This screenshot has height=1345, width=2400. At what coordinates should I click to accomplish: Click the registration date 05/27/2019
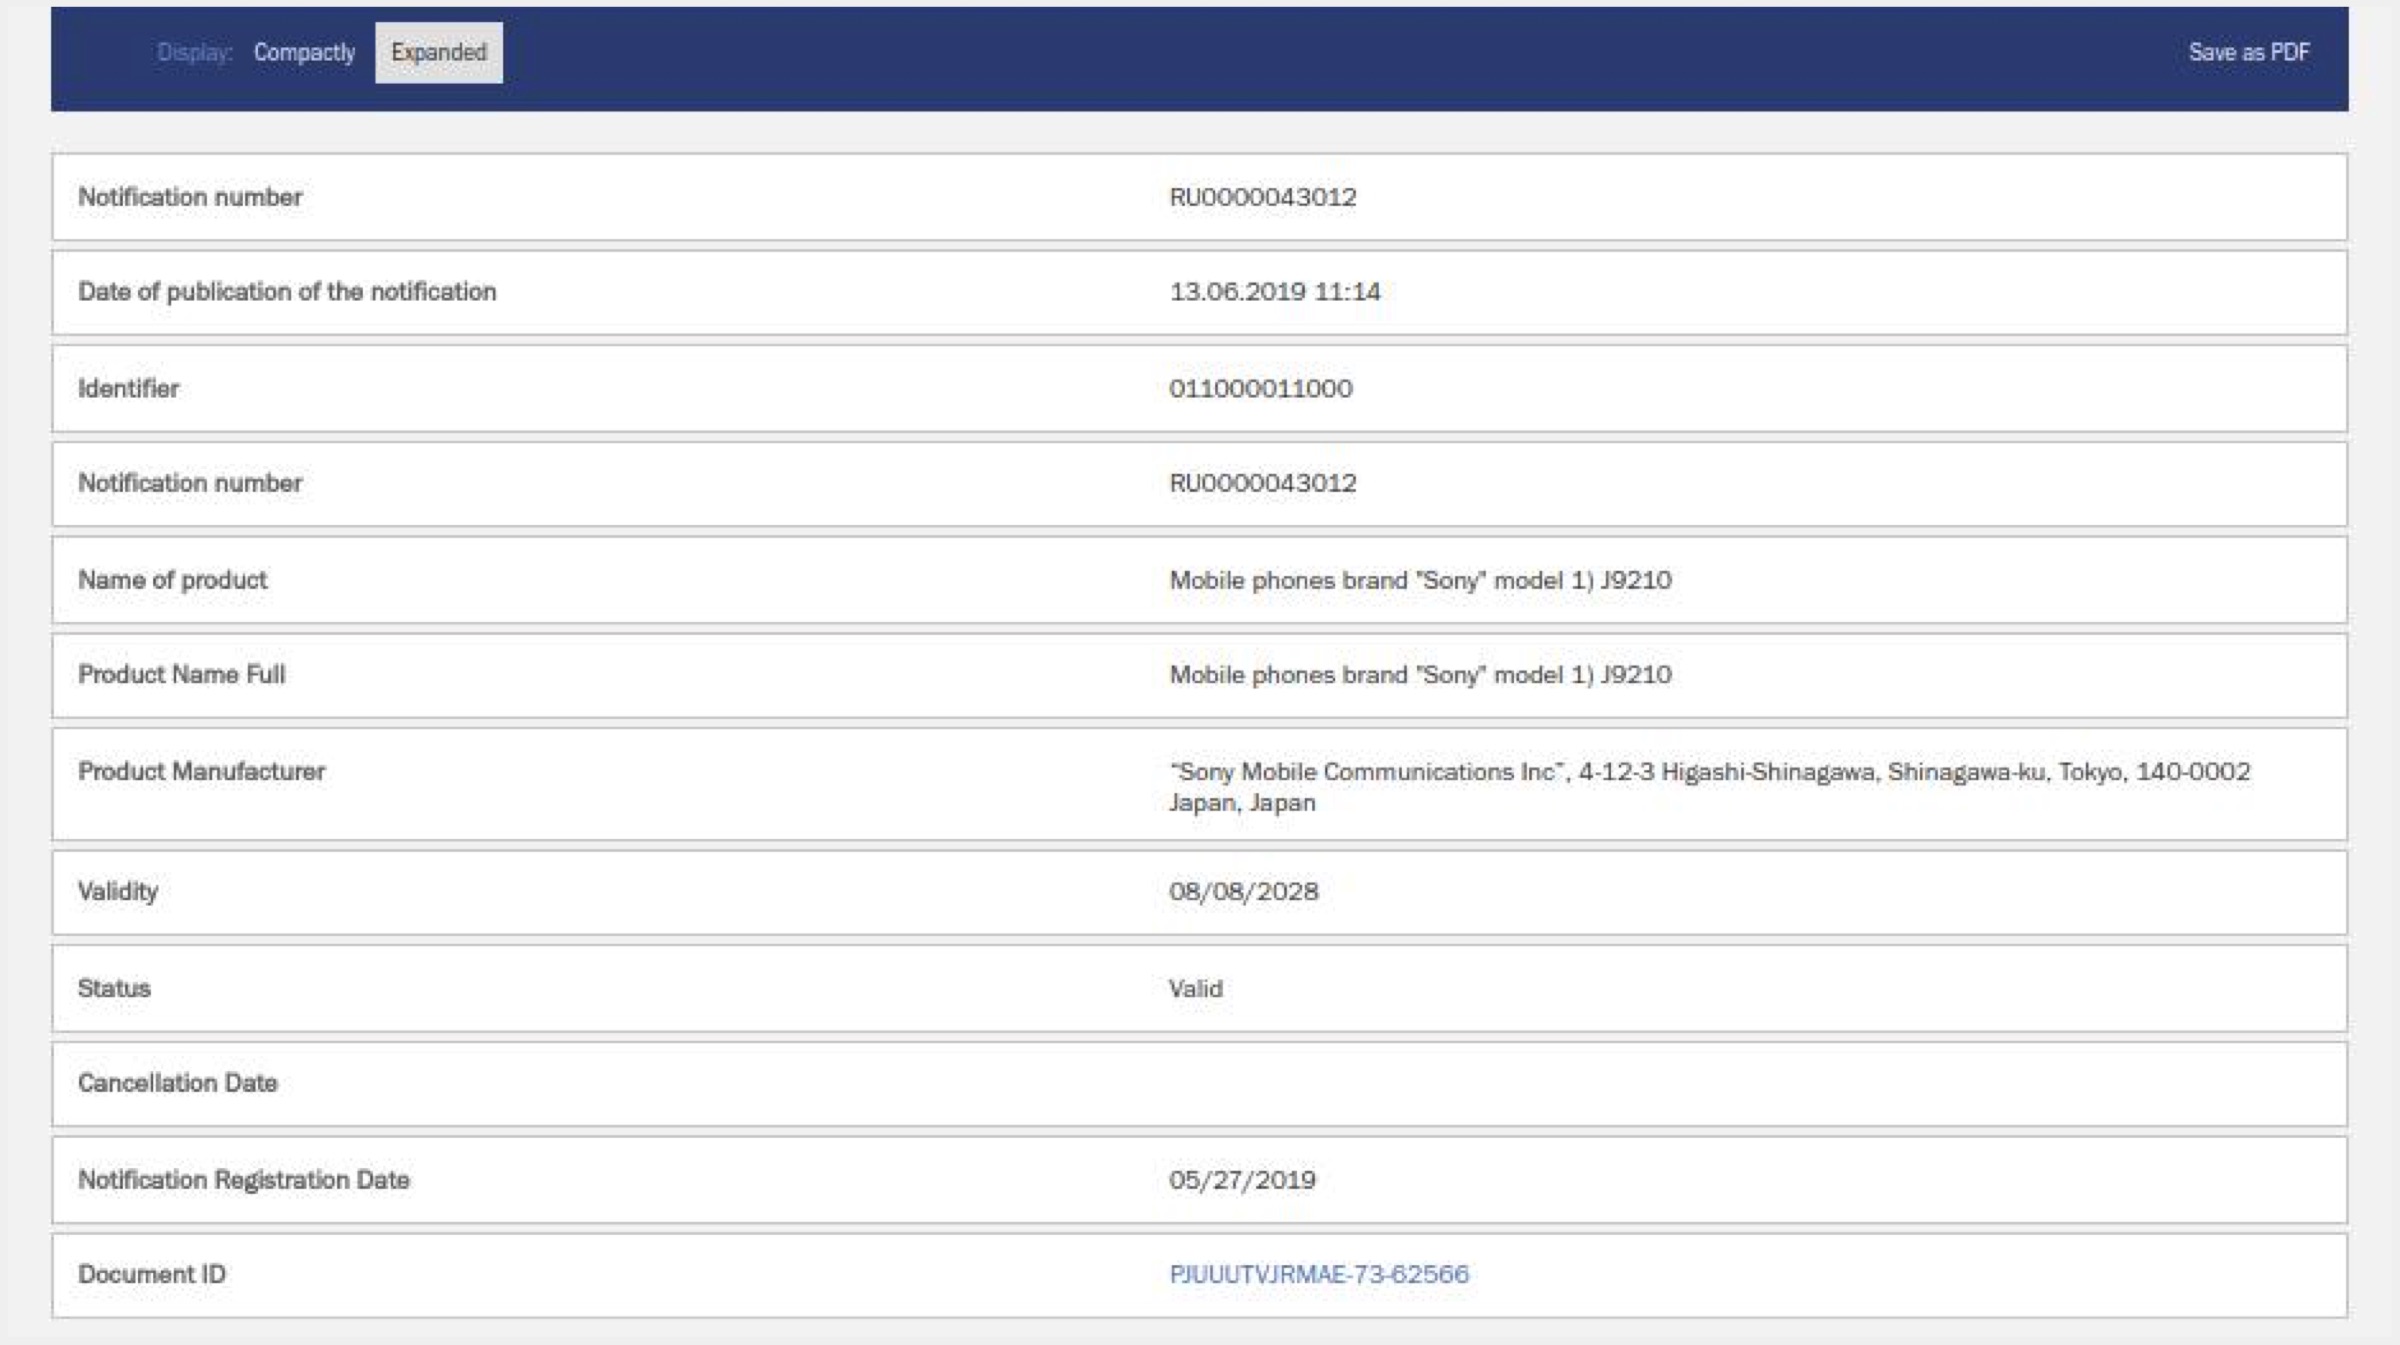(x=1242, y=1180)
